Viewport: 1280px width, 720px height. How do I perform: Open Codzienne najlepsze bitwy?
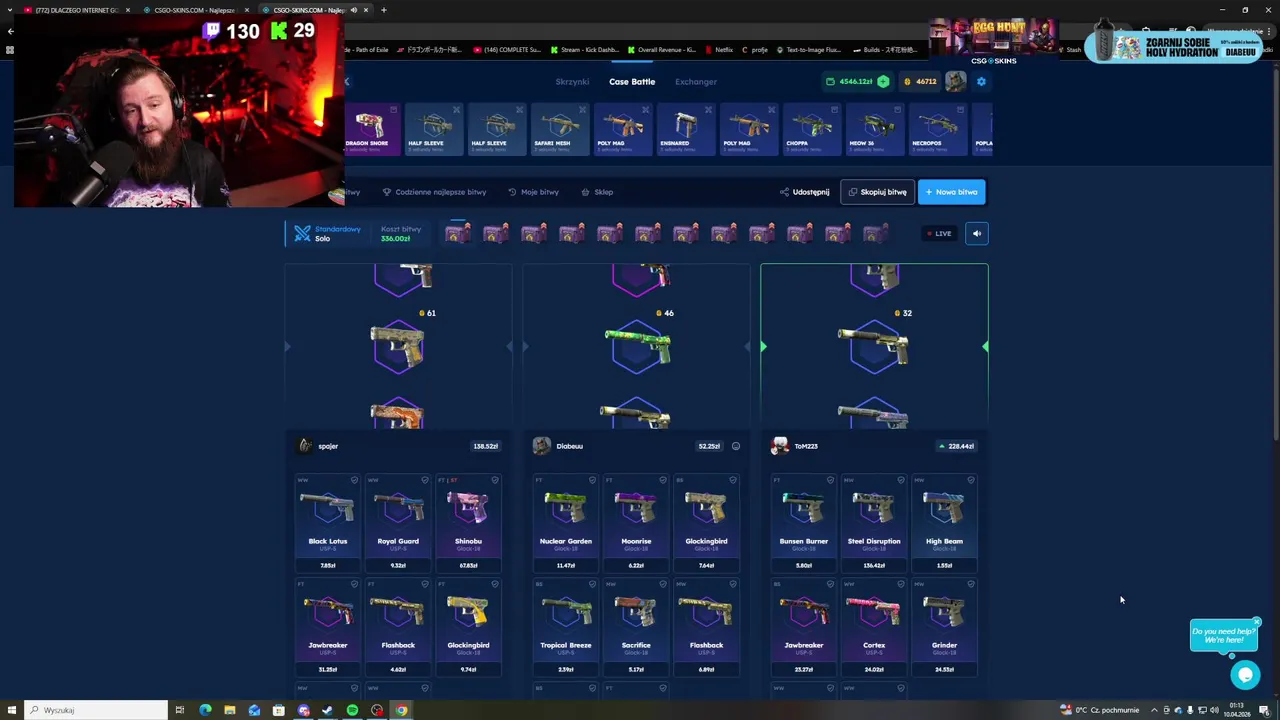tap(435, 192)
